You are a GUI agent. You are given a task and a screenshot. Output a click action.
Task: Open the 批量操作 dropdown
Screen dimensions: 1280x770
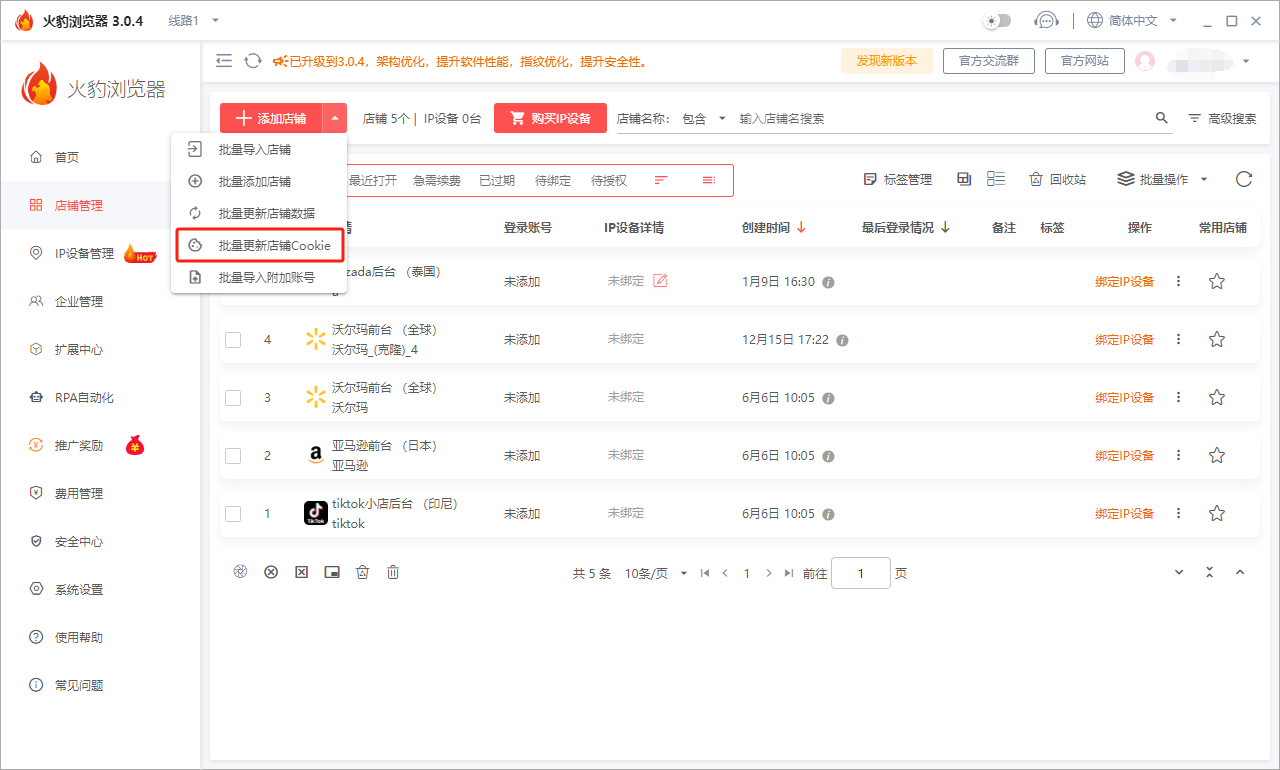(1162, 180)
